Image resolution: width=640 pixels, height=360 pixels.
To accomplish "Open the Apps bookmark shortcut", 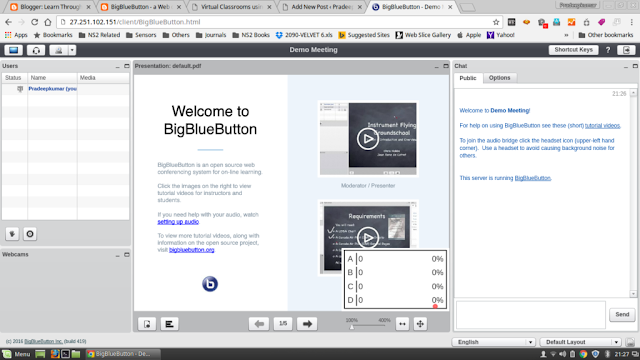I will (16, 35).
